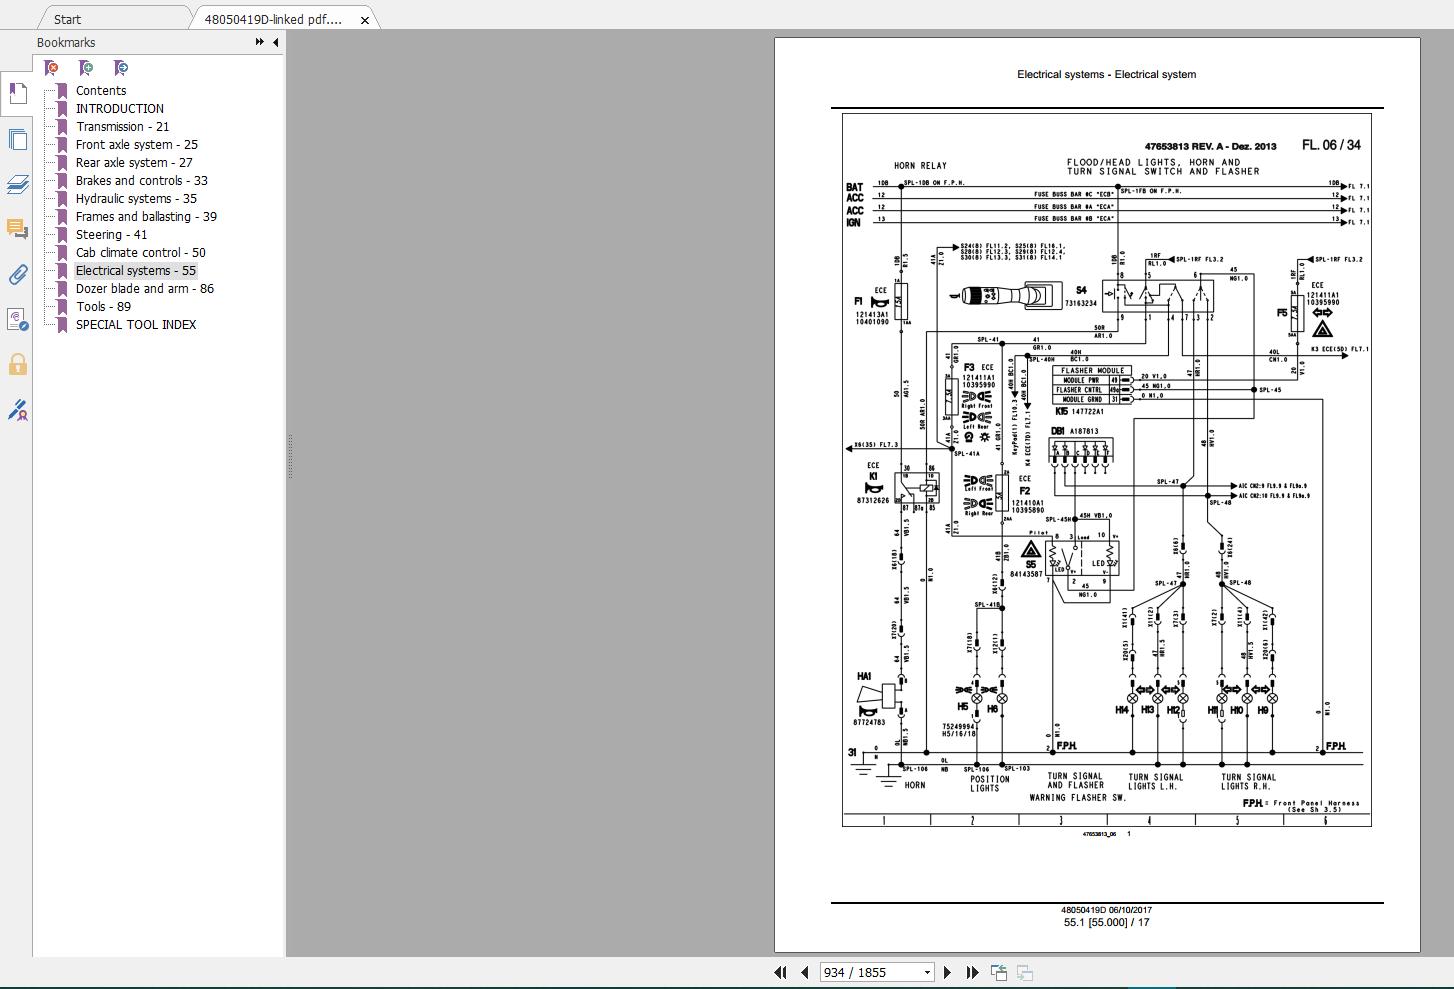Open the Security padlock panel
The image size is (1454, 989).
click(x=17, y=364)
